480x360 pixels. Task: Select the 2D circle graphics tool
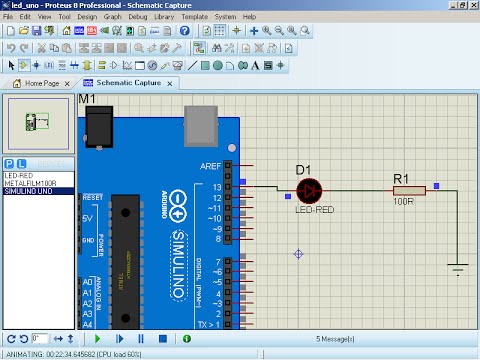[218, 65]
